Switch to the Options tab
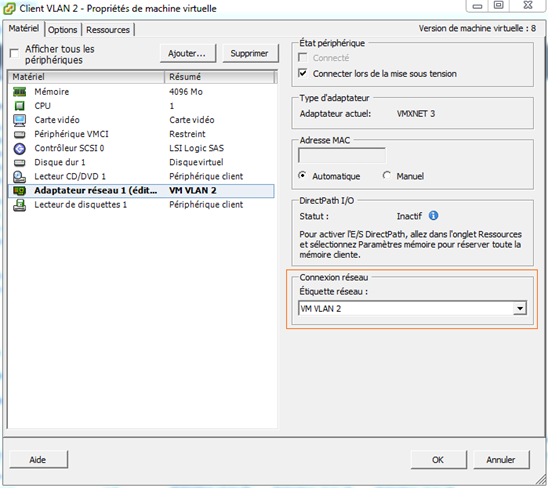This screenshot has height=488, width=548. coord(63,30)
